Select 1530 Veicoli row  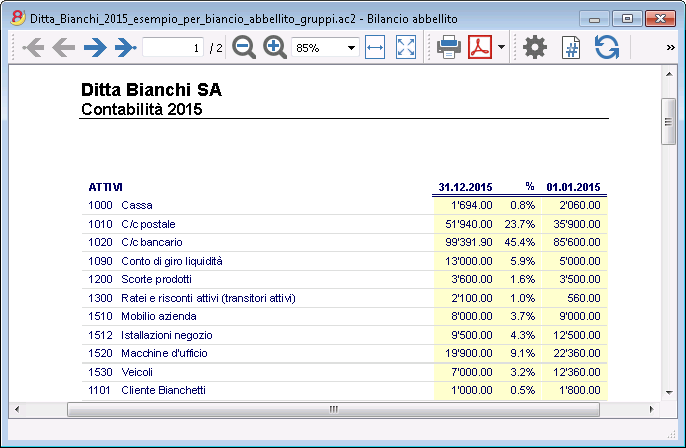(344, 372)
